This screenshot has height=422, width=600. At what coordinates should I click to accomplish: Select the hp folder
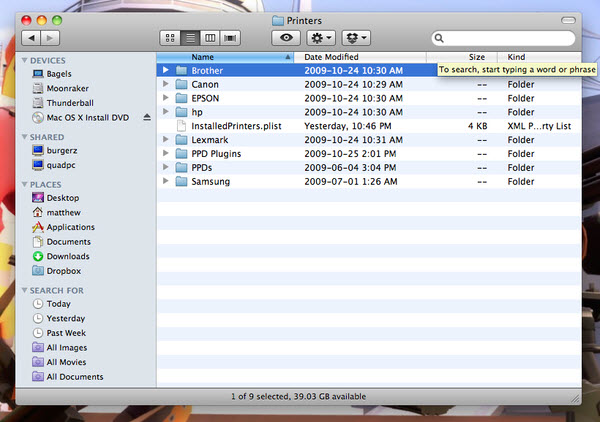(369, 112)
